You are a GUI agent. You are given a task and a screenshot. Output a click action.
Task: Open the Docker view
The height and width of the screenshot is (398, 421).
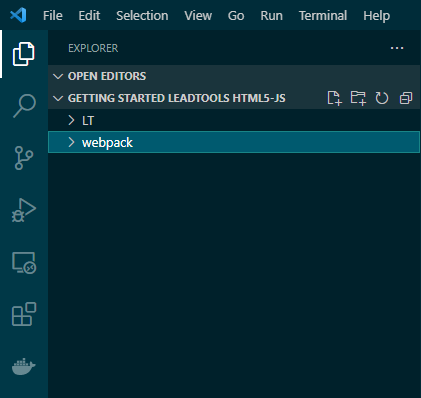24,366
